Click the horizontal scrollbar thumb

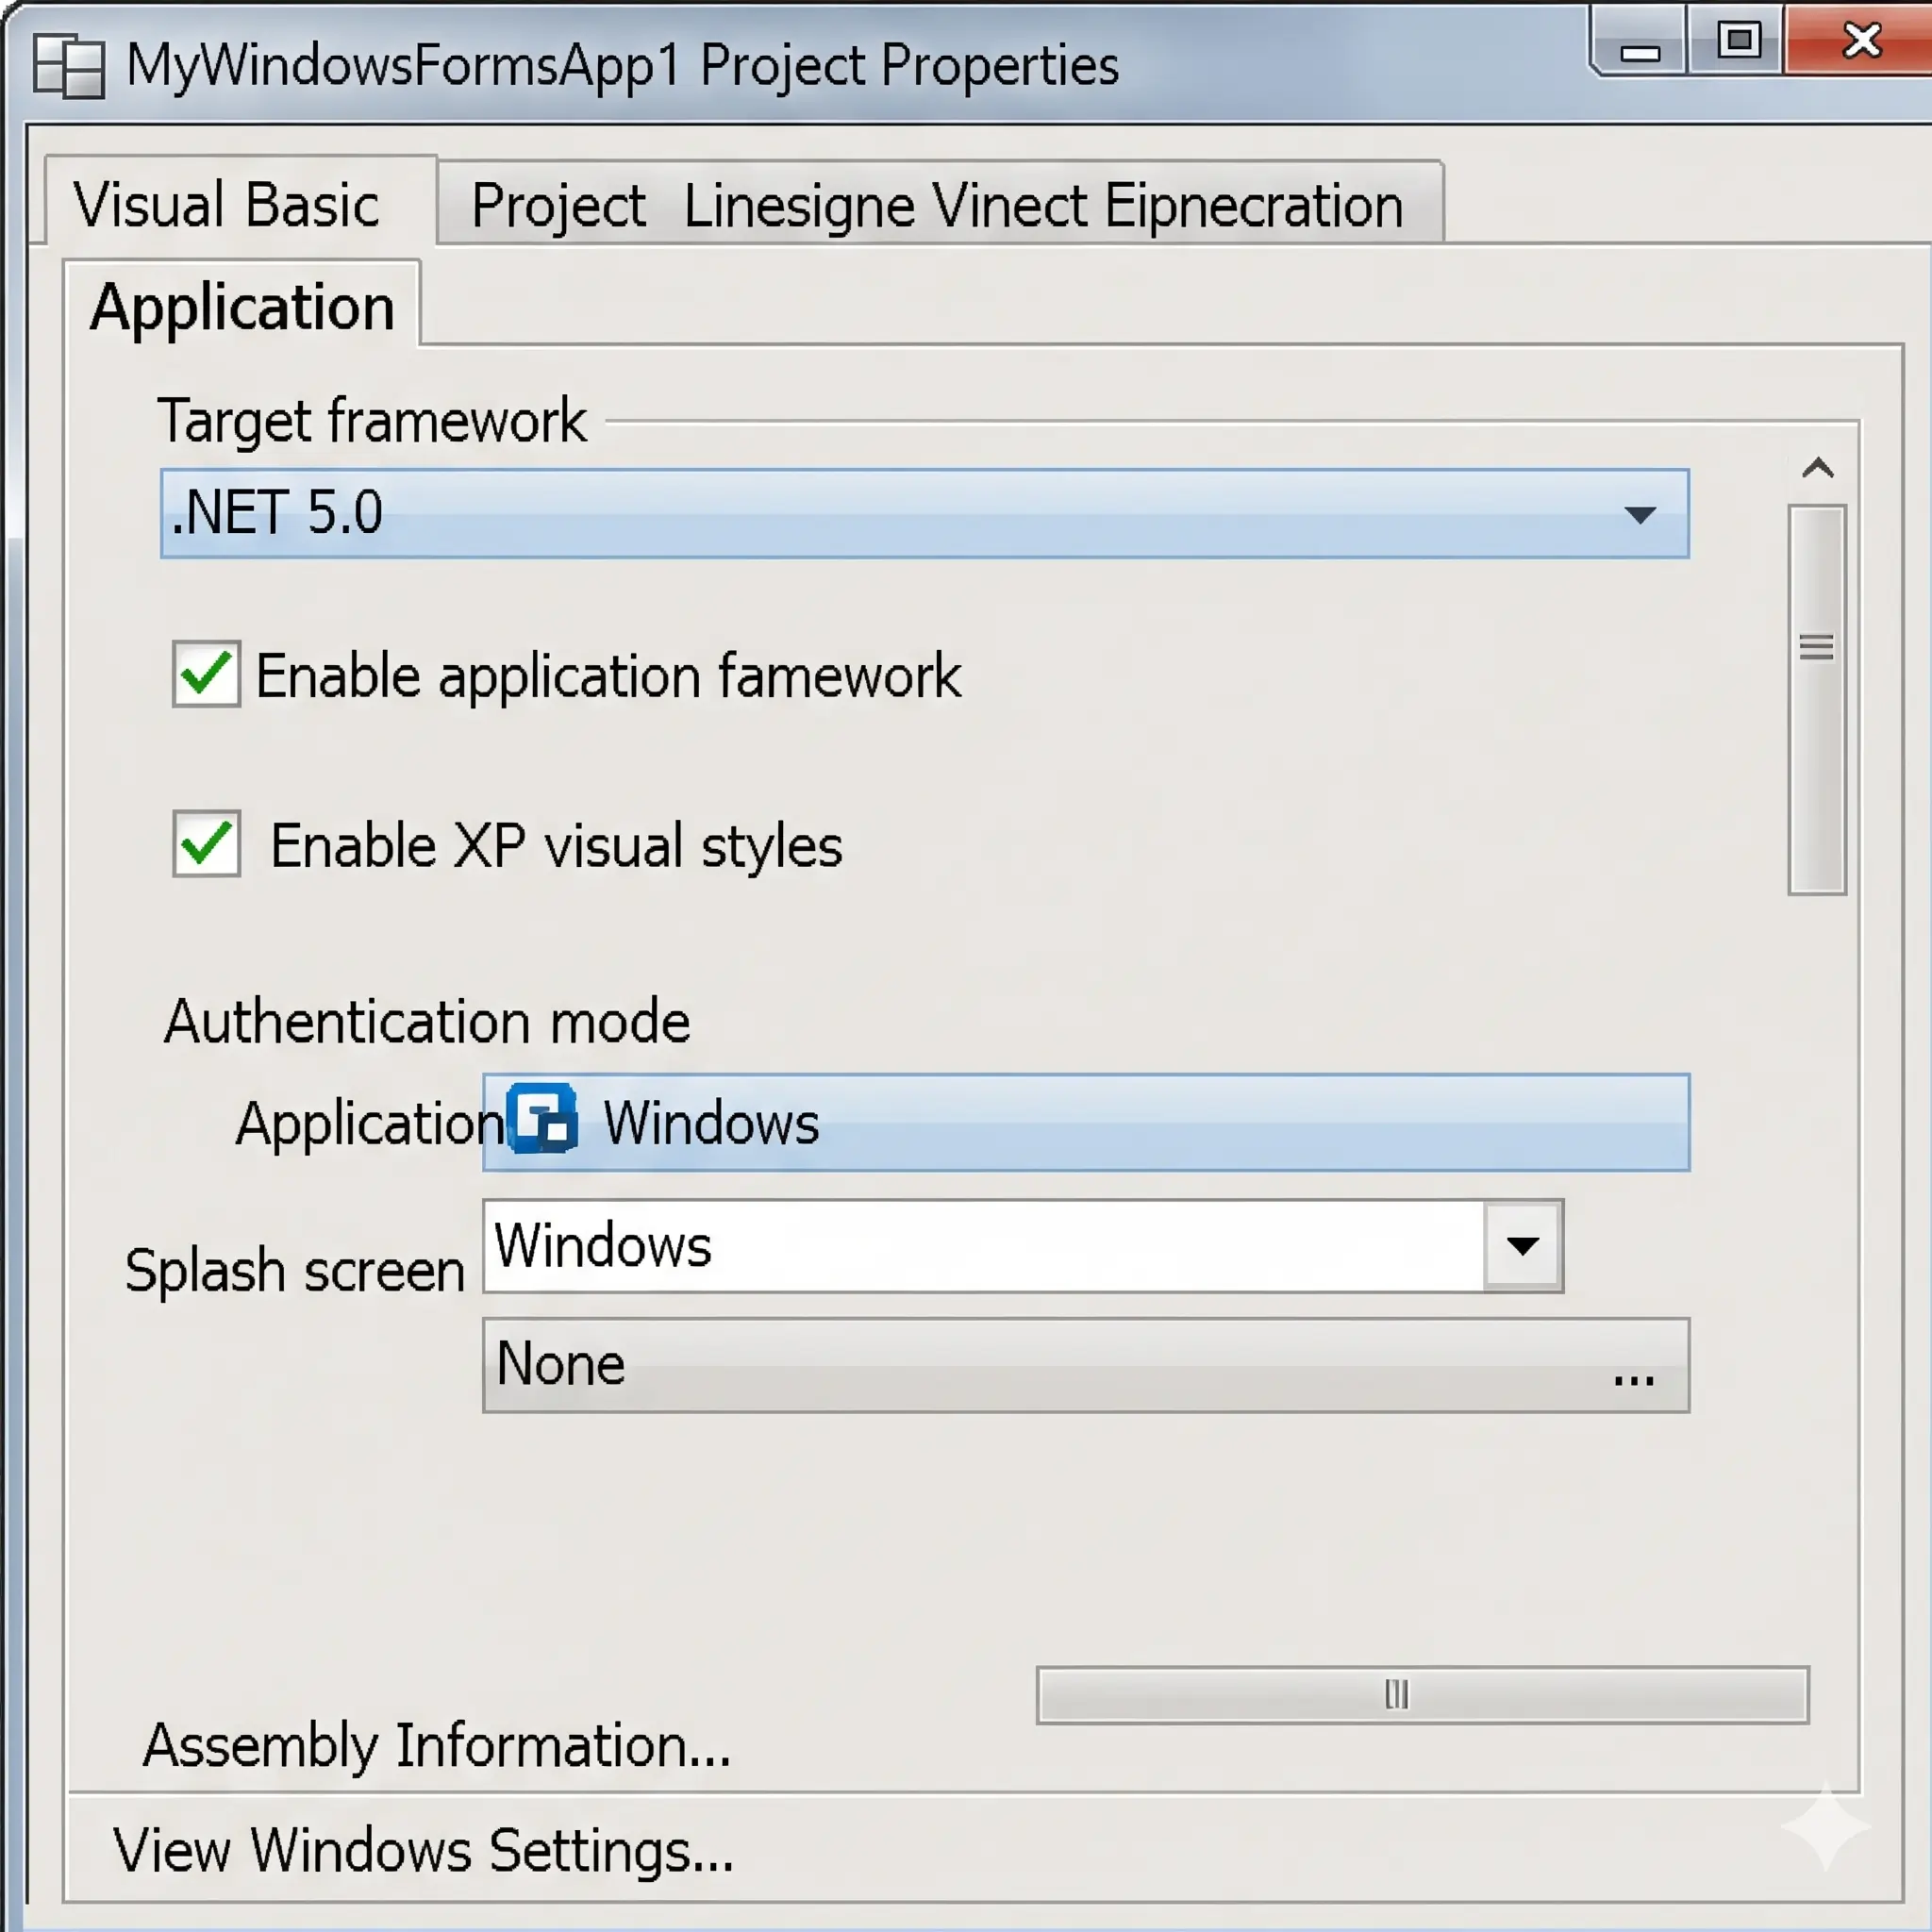pos(1422,1695)
